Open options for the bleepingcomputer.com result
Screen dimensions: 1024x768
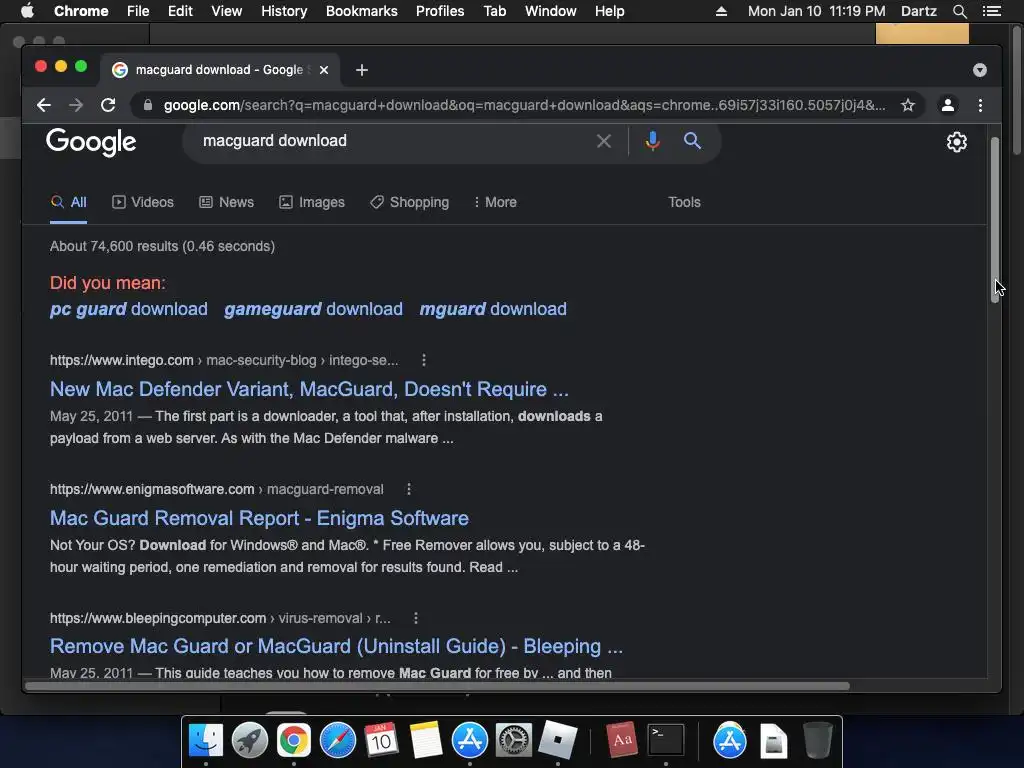[x=416, y=618]
